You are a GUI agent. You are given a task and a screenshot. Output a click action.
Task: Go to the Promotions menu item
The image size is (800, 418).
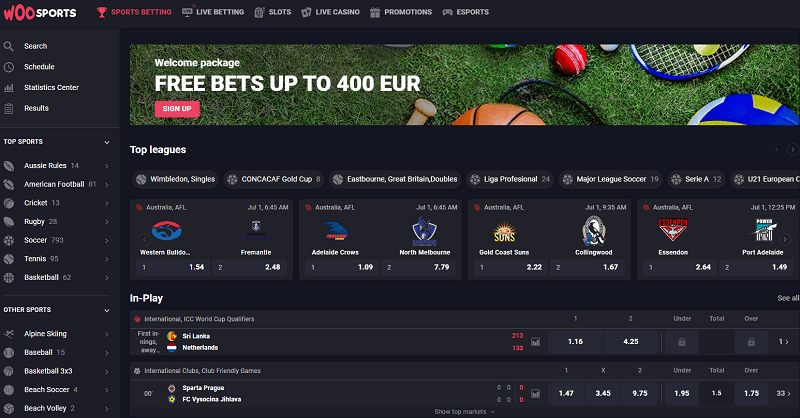pos(401,12)
